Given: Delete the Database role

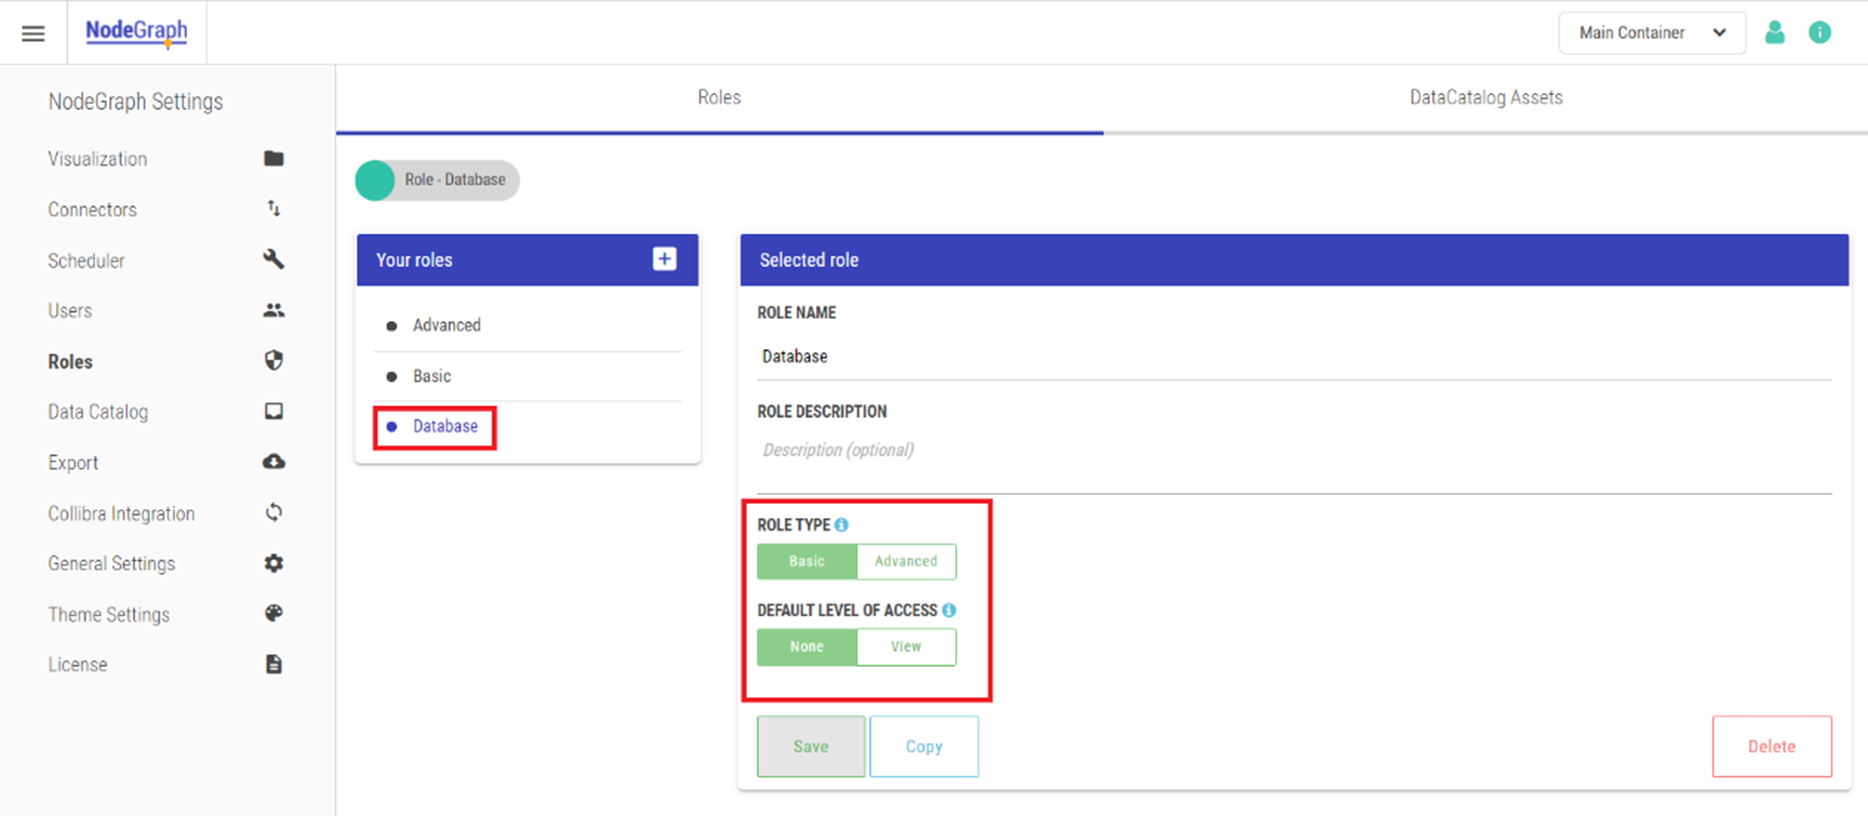Looking at the screenshot, I should tap(1772, 747).
